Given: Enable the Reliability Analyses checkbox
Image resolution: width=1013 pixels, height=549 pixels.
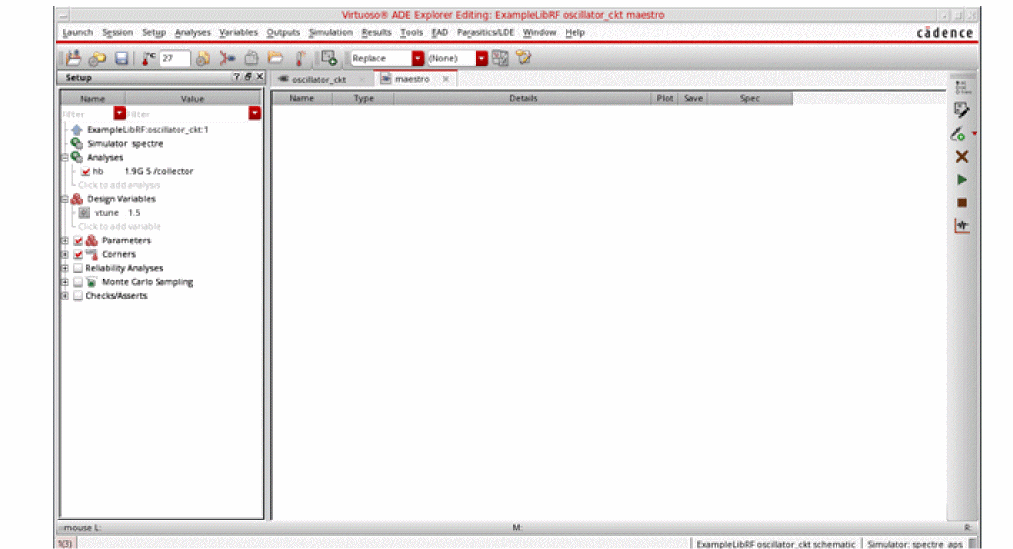Looking at the screenshot, I should (78, 268).
